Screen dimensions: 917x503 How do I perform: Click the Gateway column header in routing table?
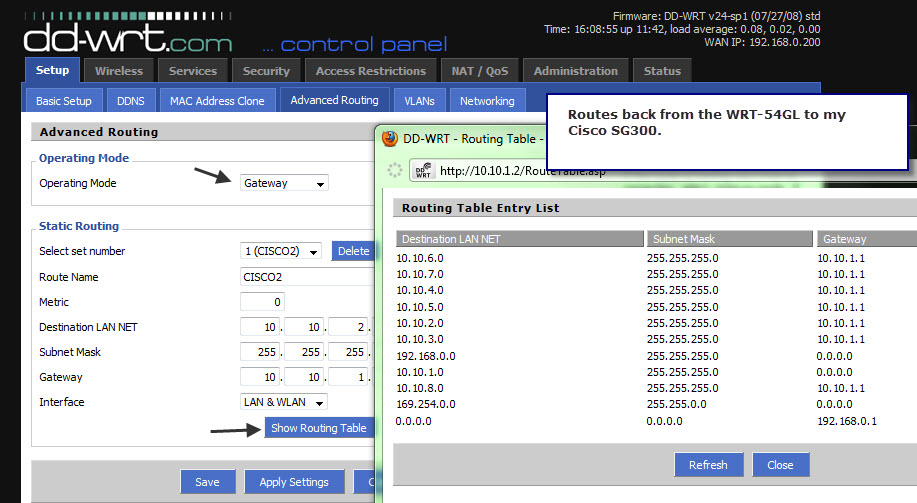pos(867,239)
